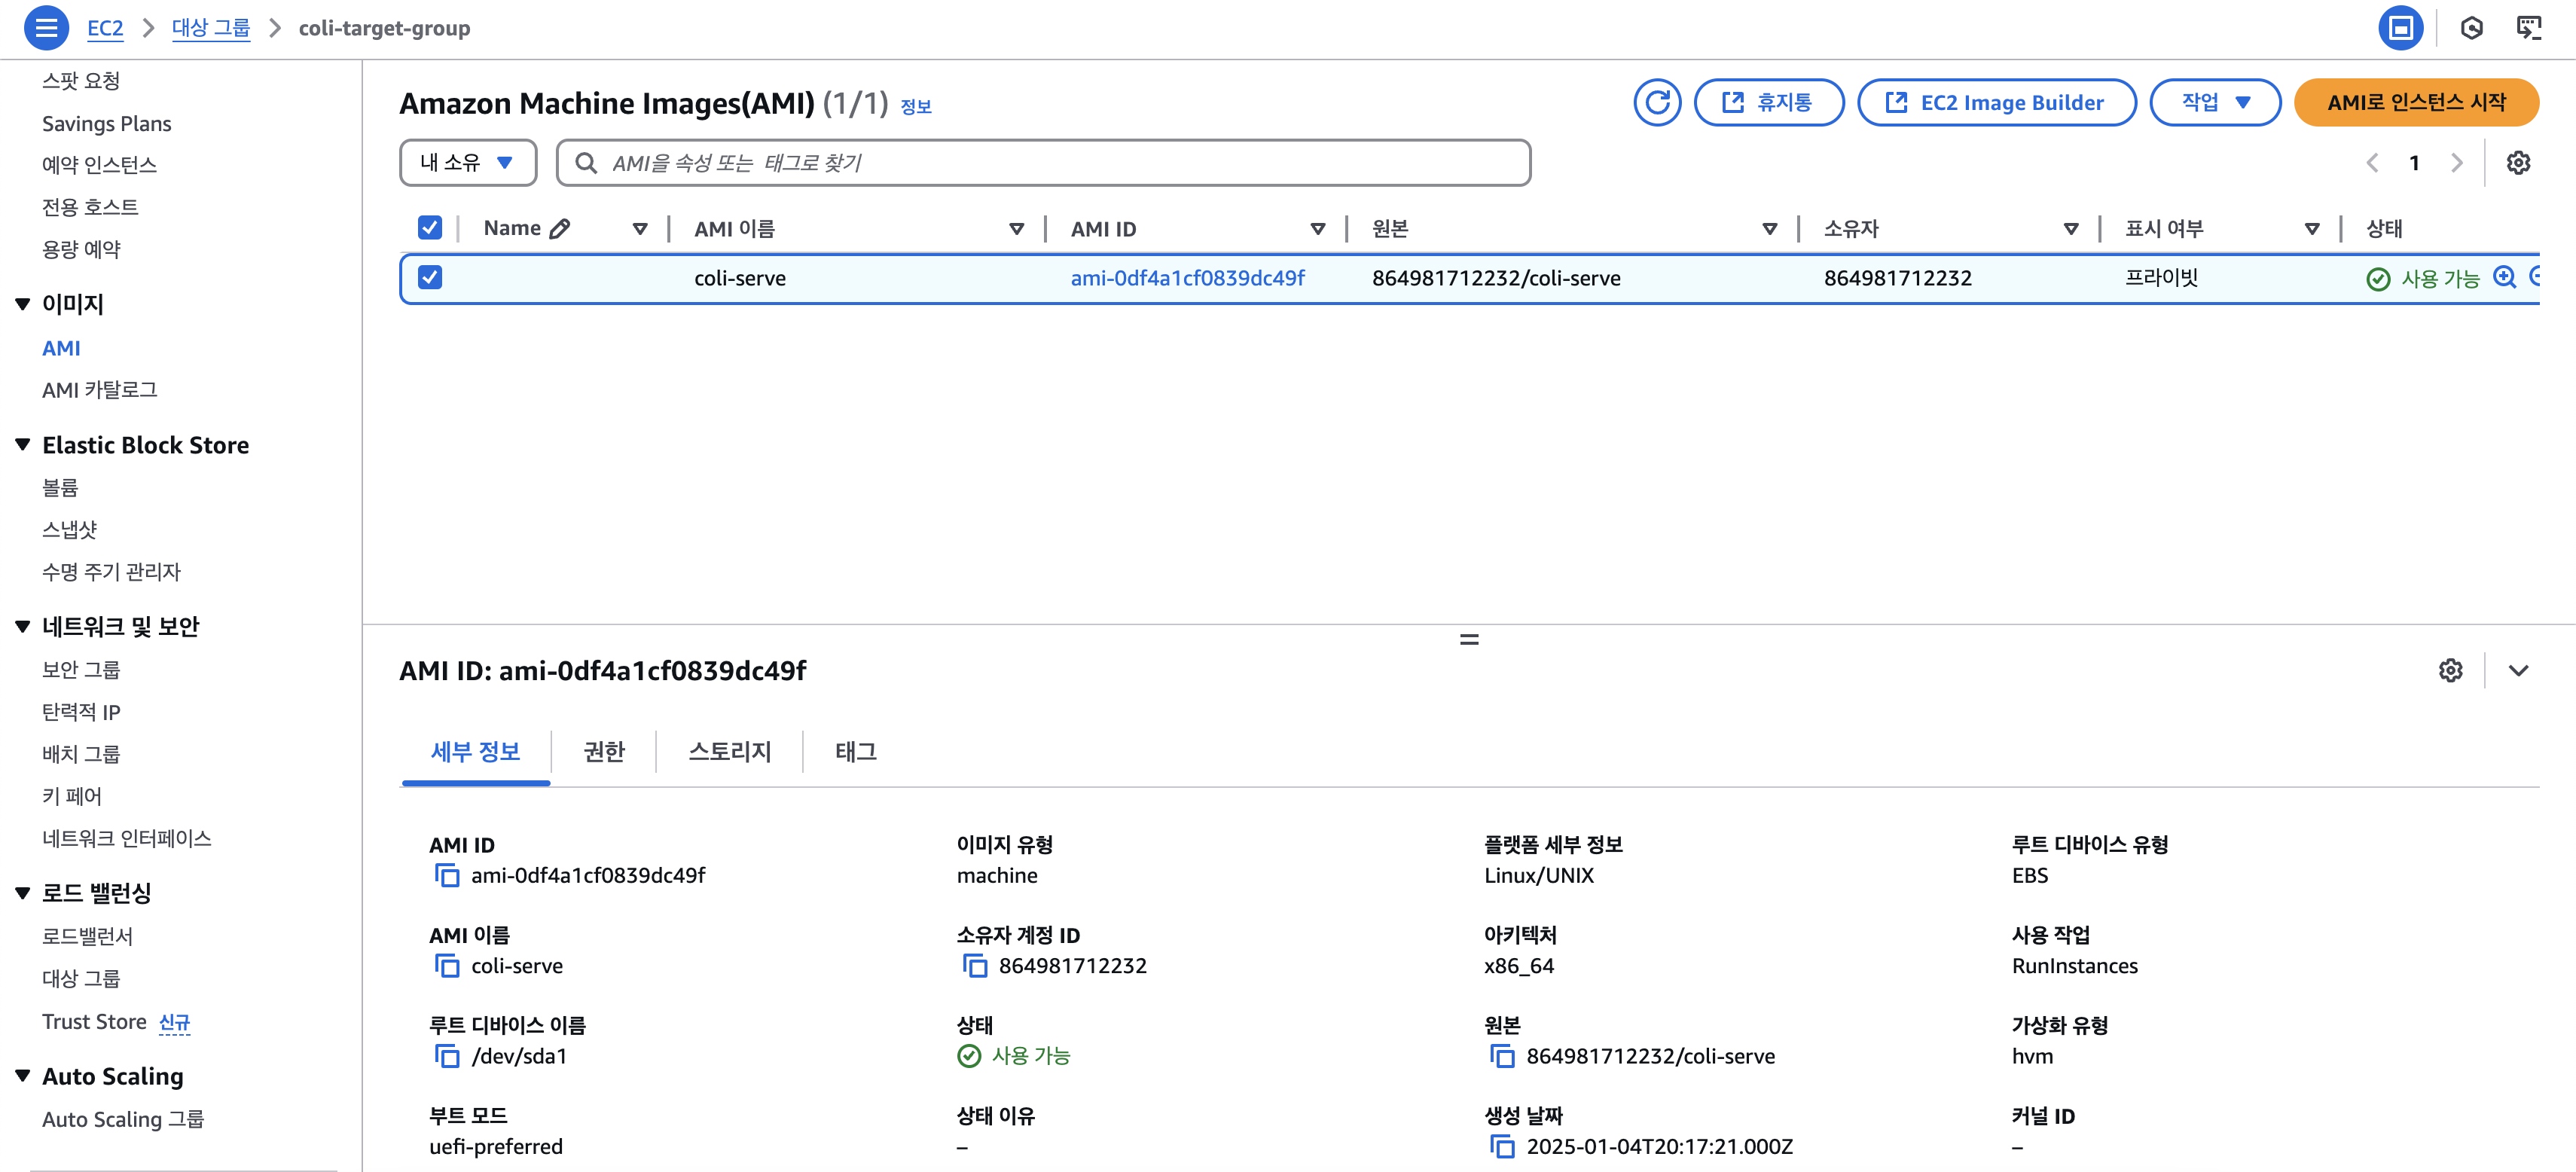
Task: Sort by 소유자 column arrow
Action: pos(2070,229)
